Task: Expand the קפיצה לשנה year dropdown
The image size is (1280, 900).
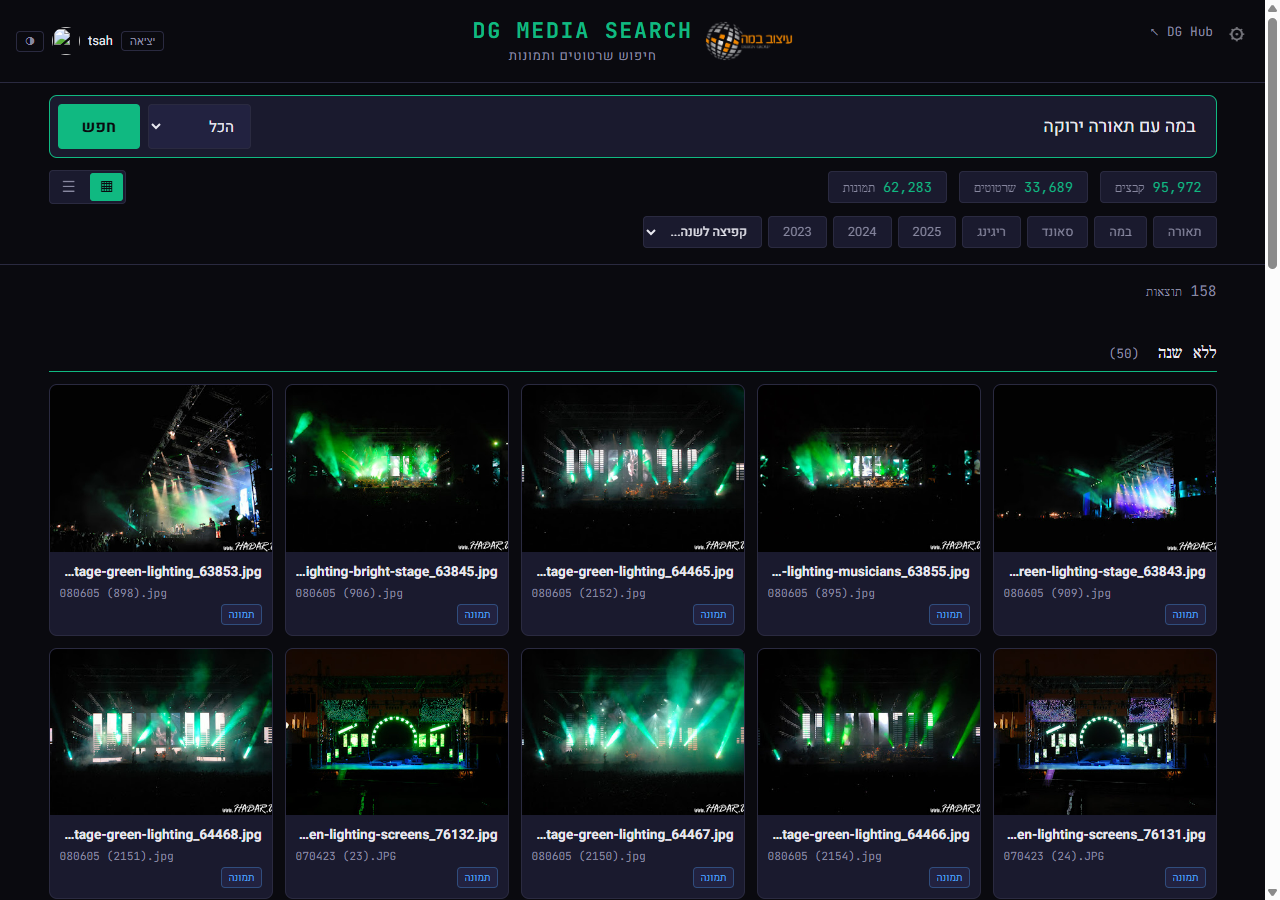Action: (x=702, y=232)
